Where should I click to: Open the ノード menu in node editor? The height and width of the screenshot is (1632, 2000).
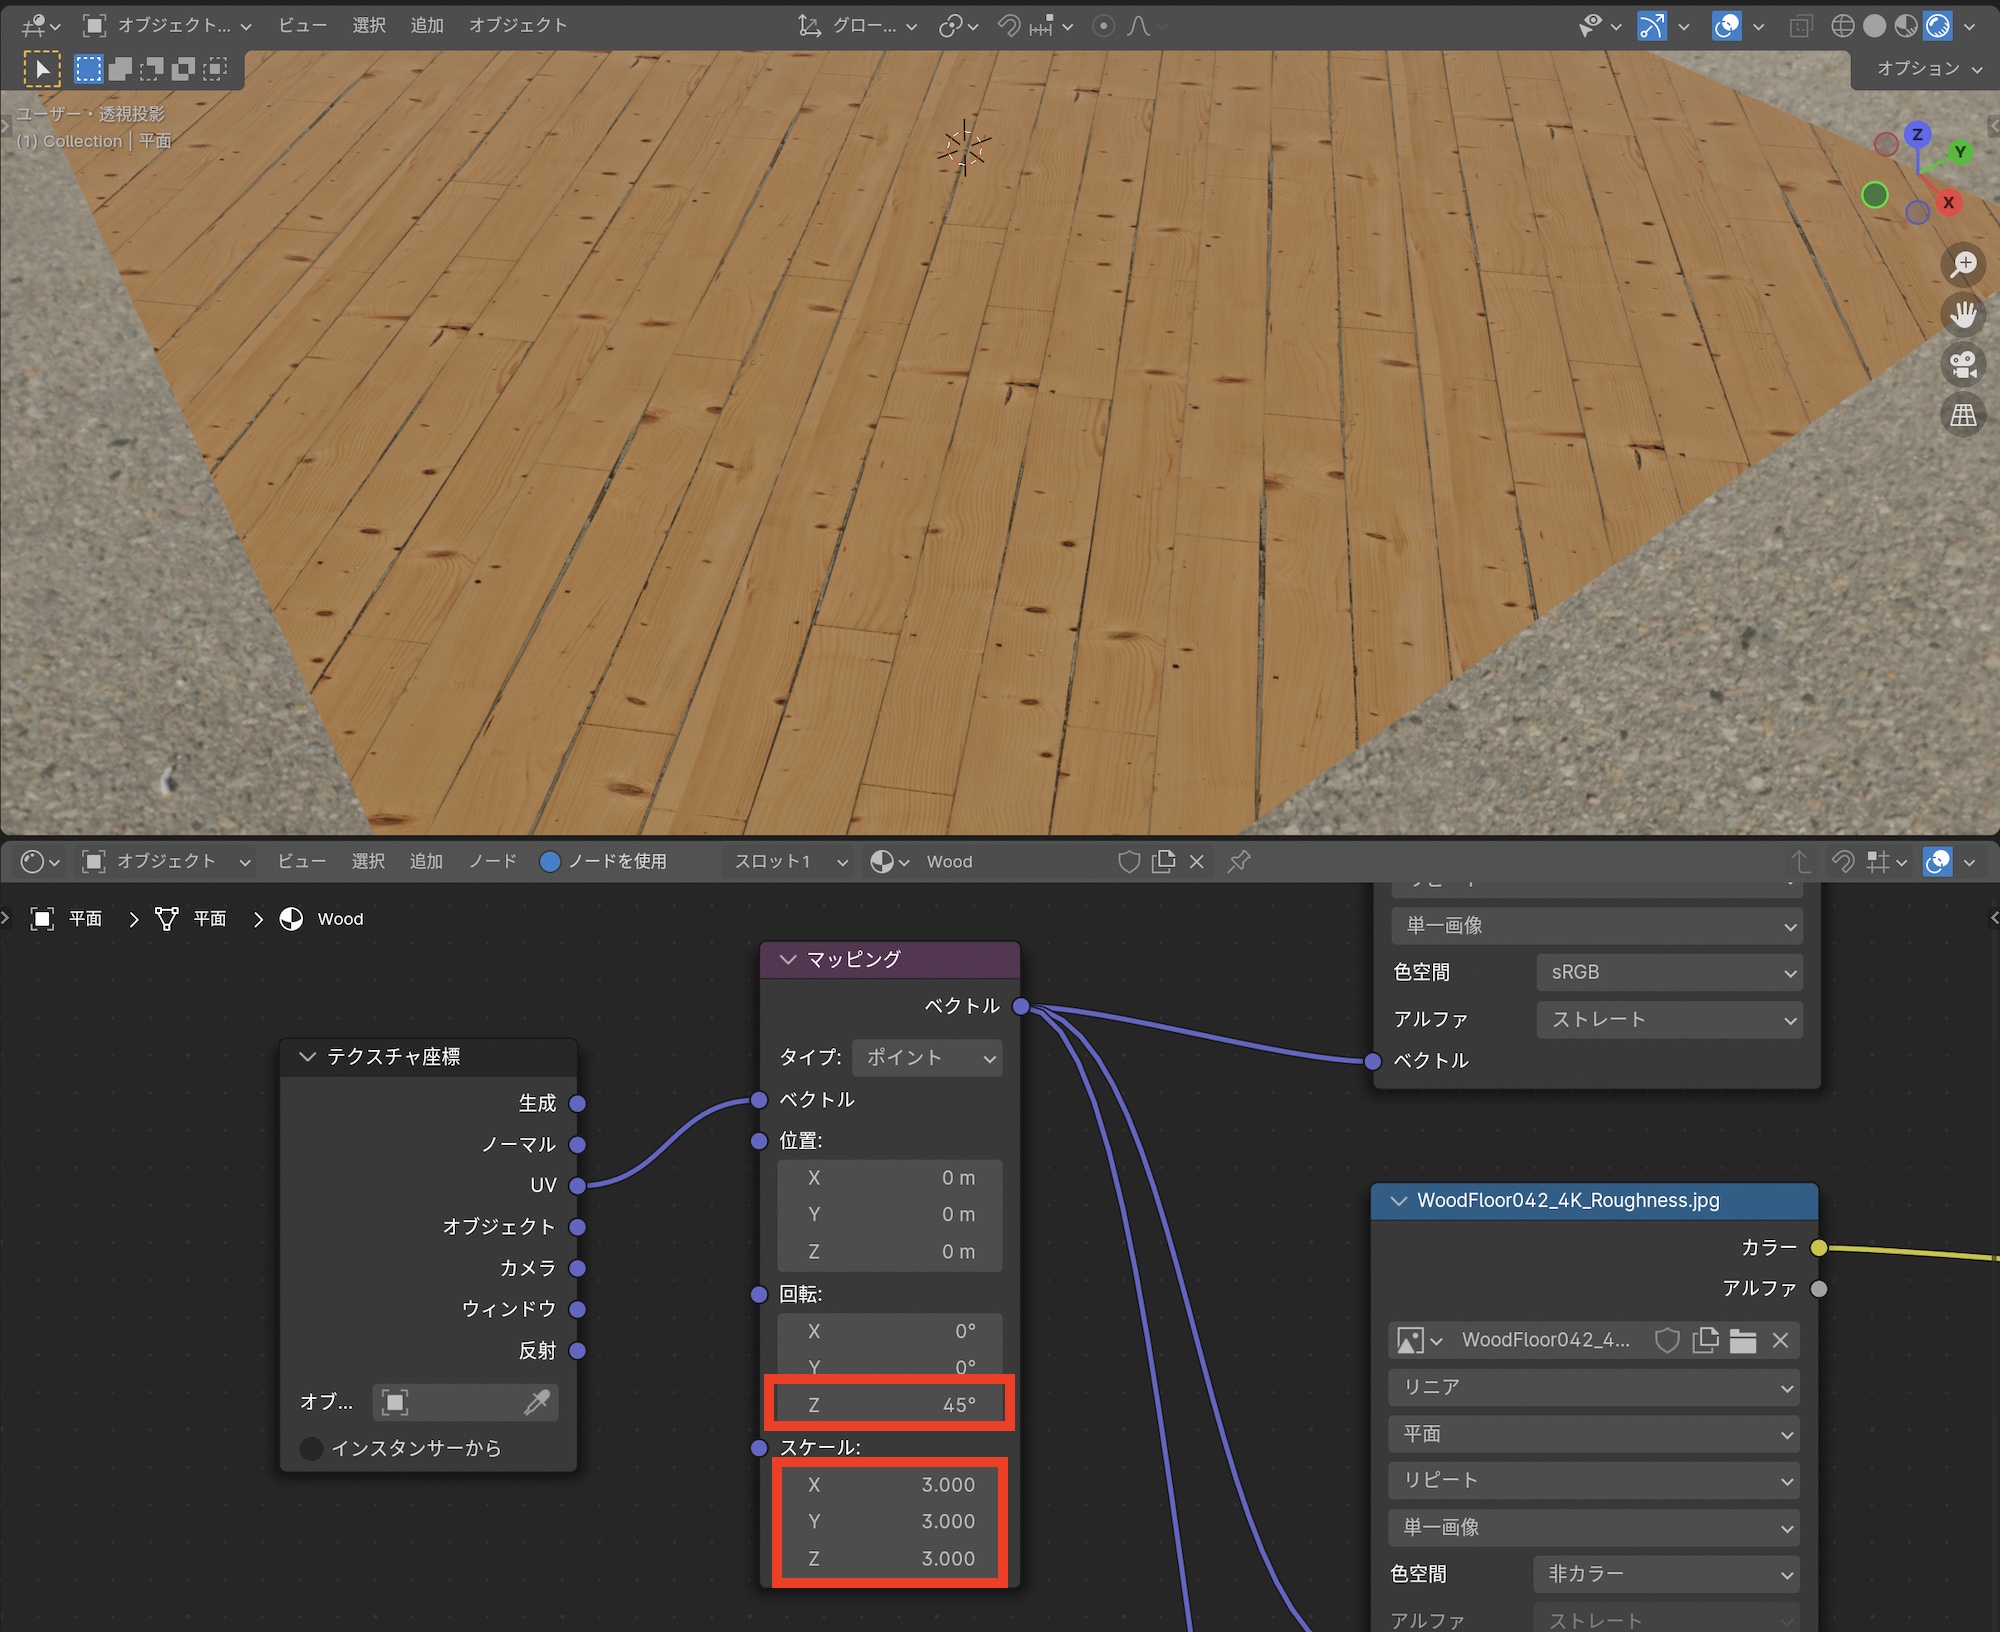[493, 861]
